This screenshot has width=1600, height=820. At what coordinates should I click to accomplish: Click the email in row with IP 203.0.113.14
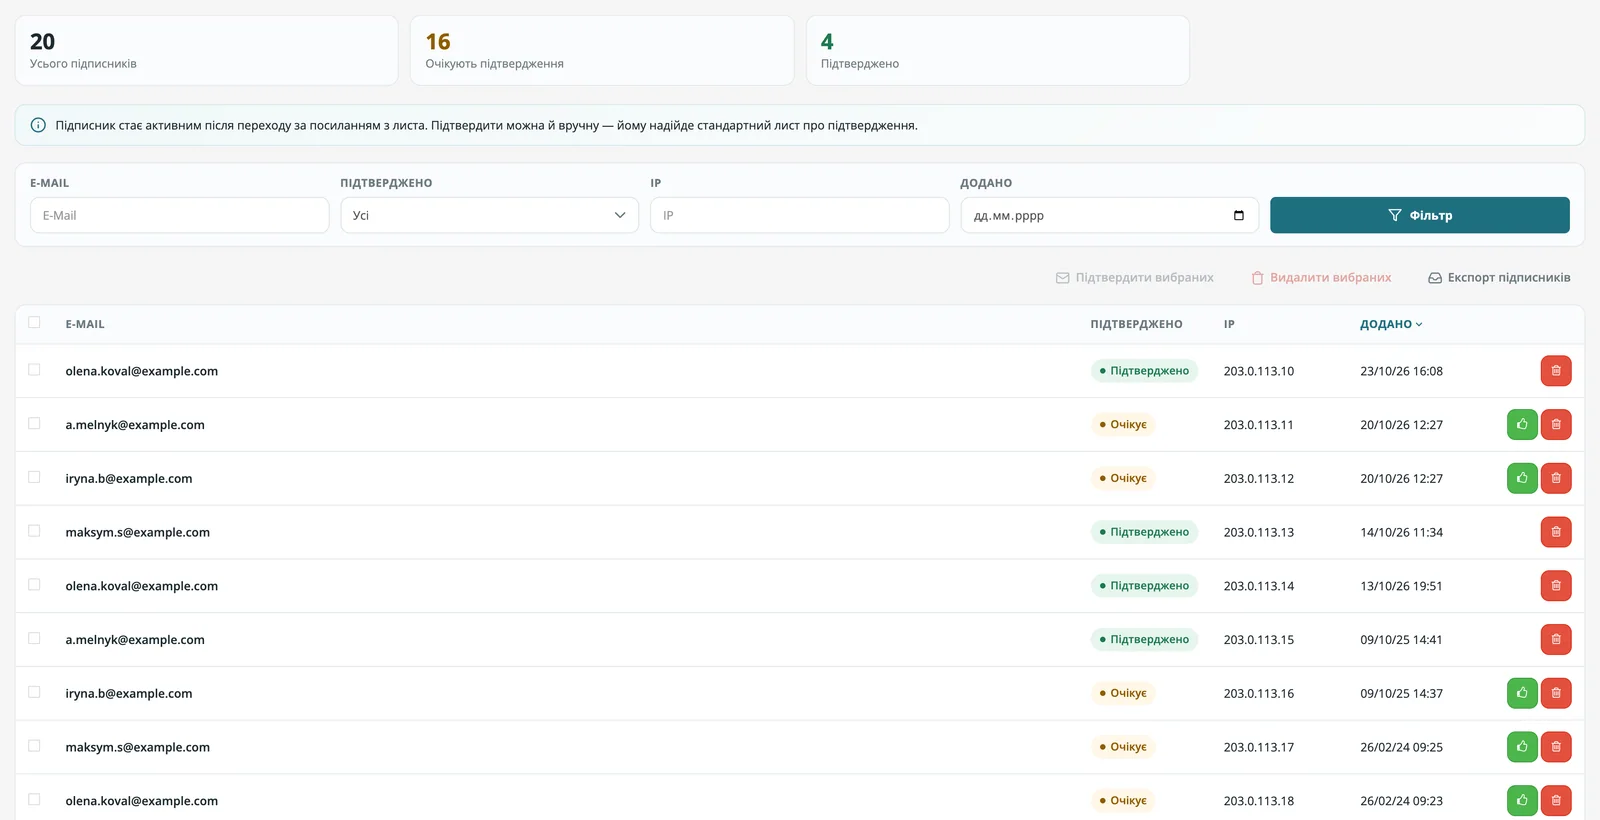(x=142, y=586)
